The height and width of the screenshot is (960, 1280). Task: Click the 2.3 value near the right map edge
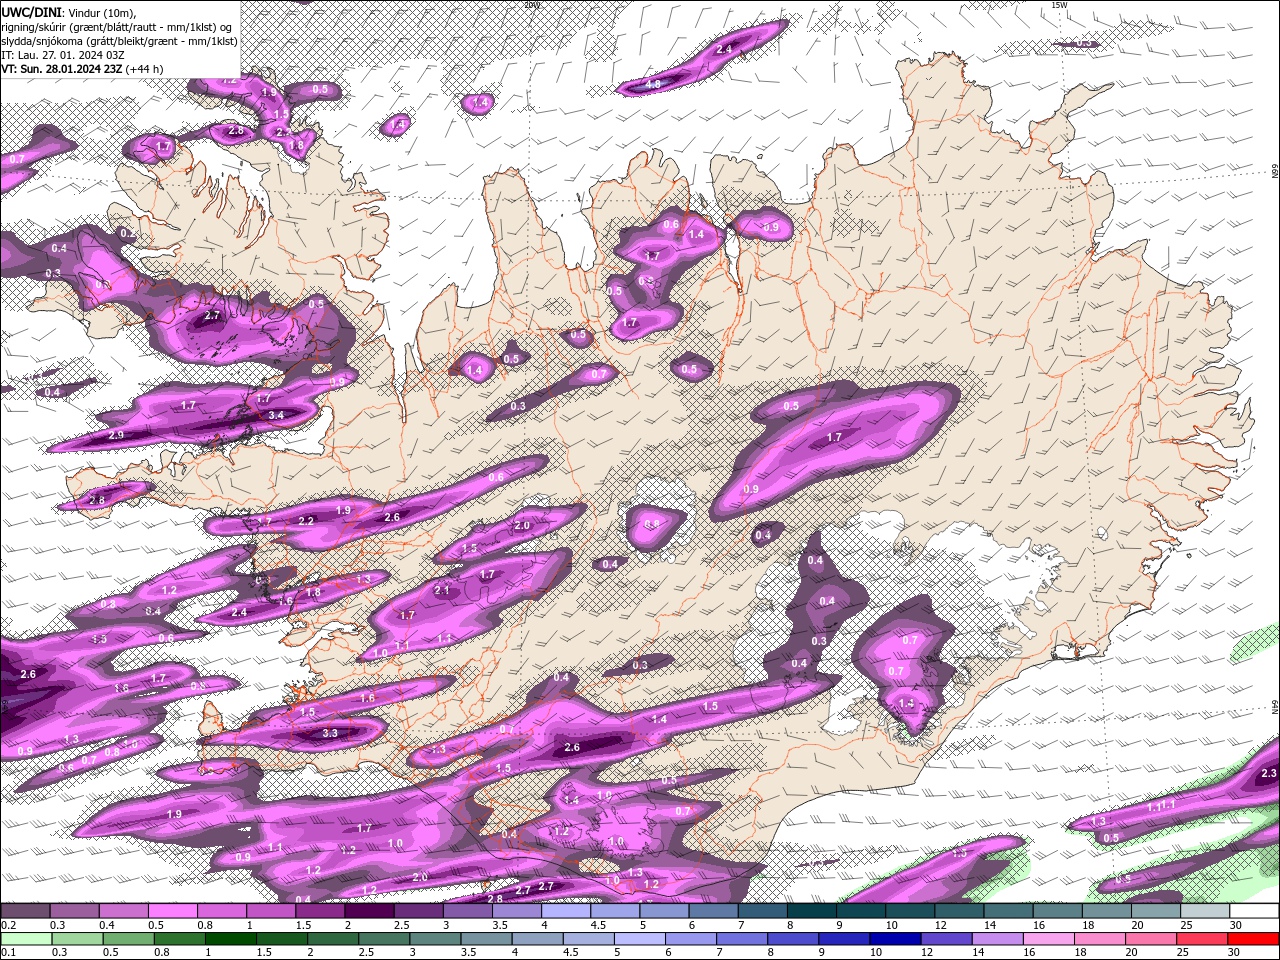pyautogui.click(x=1269, y=774)
